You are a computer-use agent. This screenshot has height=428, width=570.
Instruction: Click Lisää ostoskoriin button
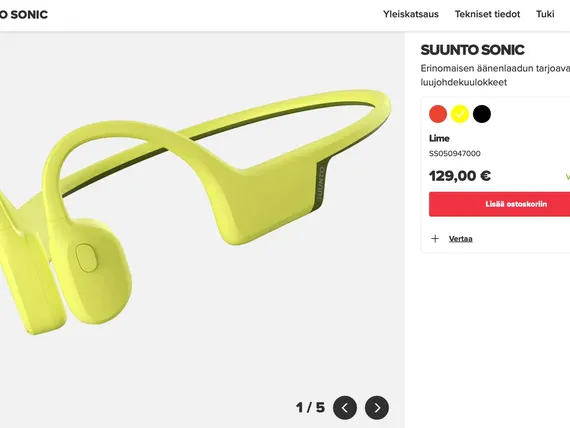tap(499, 204)
